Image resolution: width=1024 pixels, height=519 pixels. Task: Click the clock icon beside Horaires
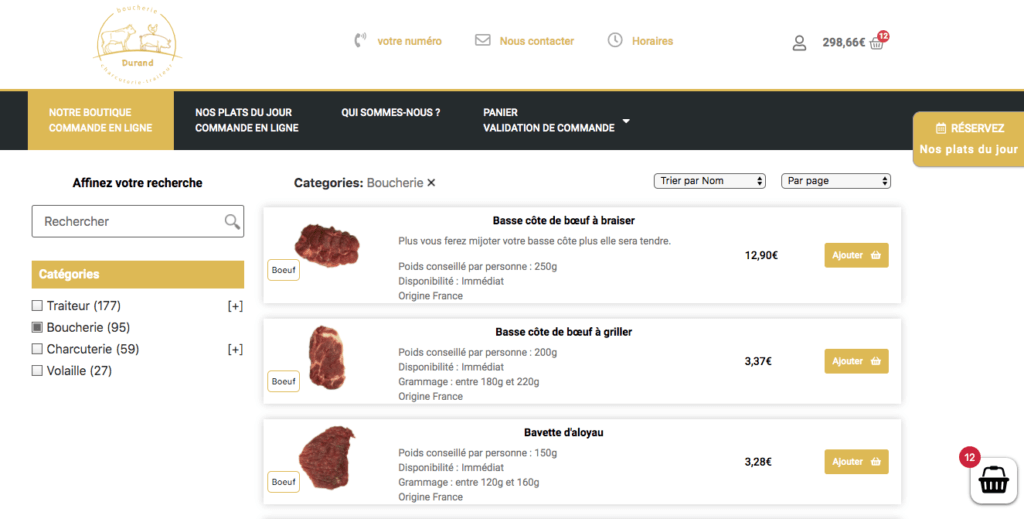(615, 40)
